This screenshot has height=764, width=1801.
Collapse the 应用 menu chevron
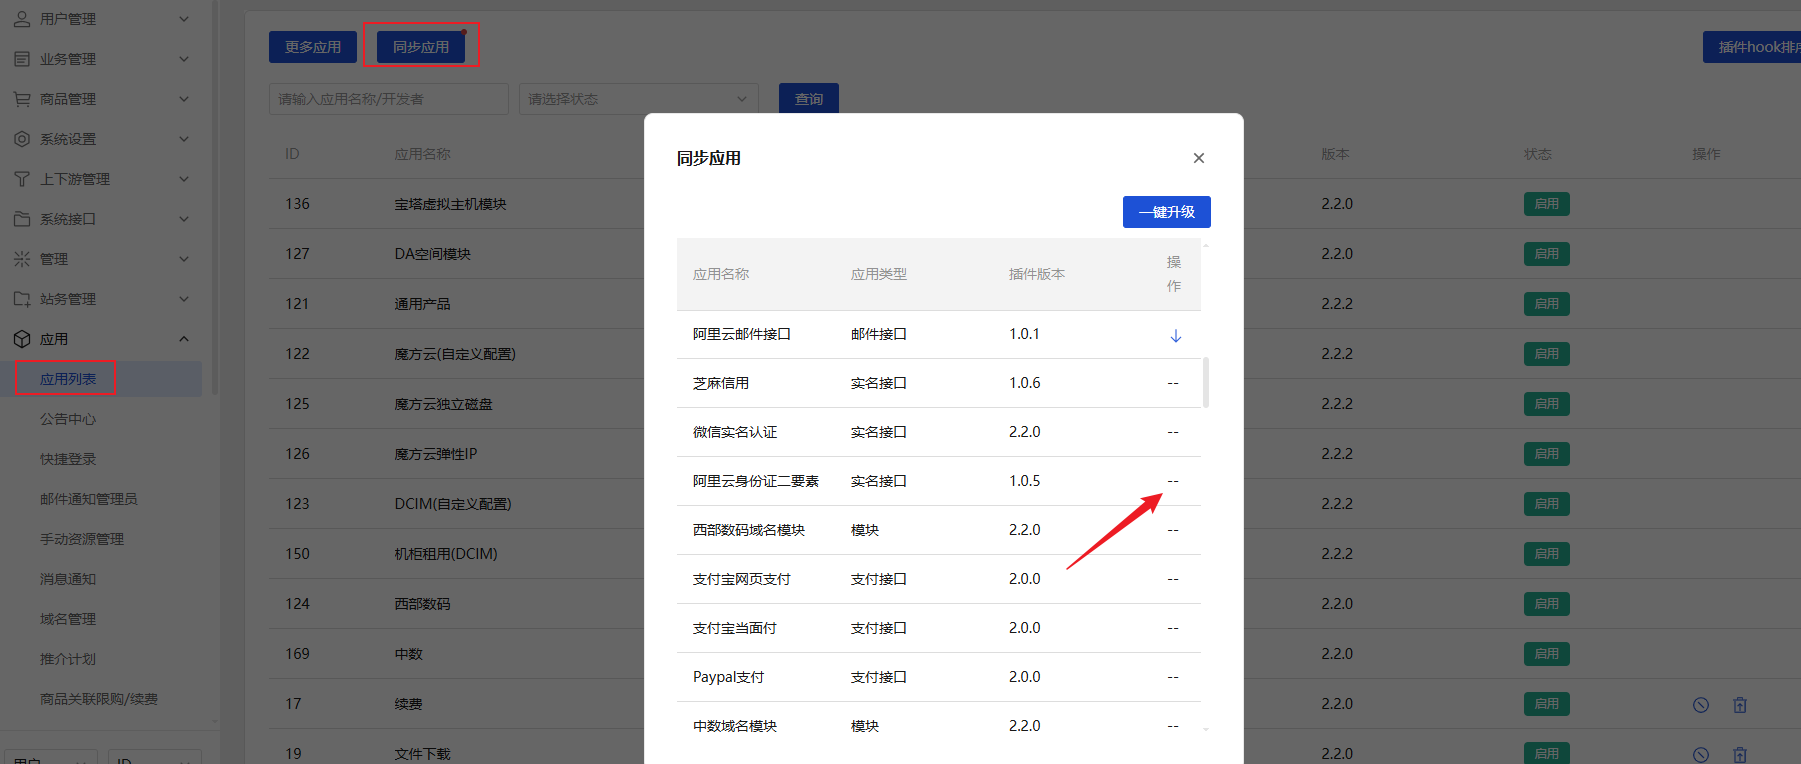click(x=184, y=339)
